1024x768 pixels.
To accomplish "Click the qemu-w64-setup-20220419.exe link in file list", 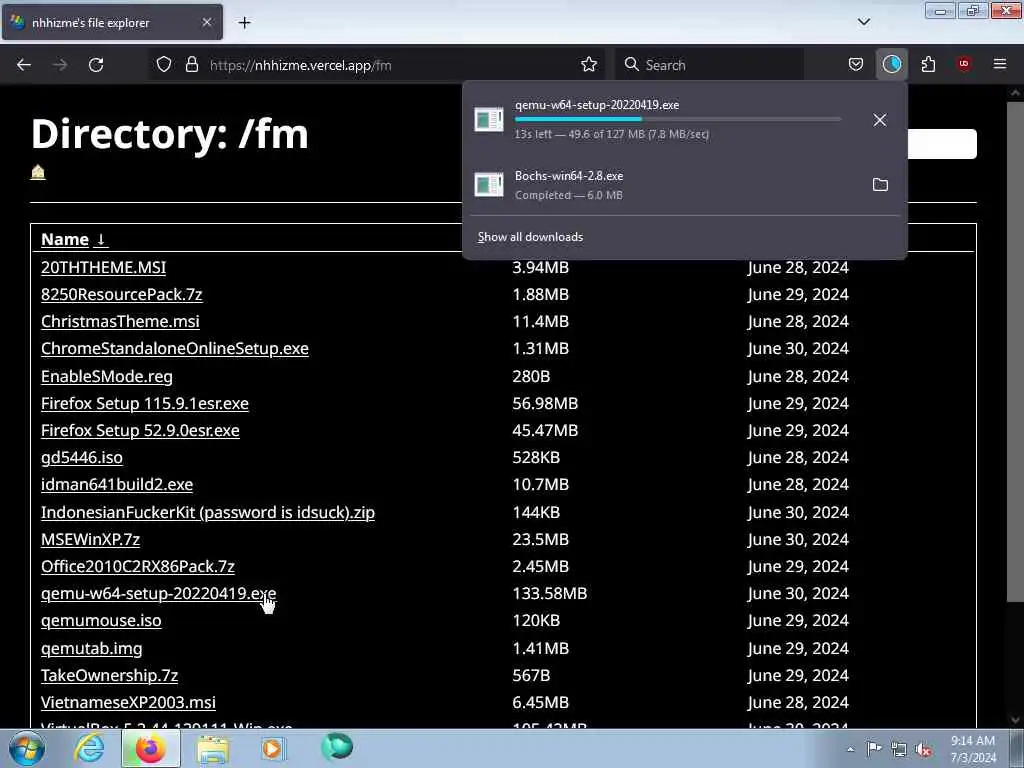I will 159,594.
